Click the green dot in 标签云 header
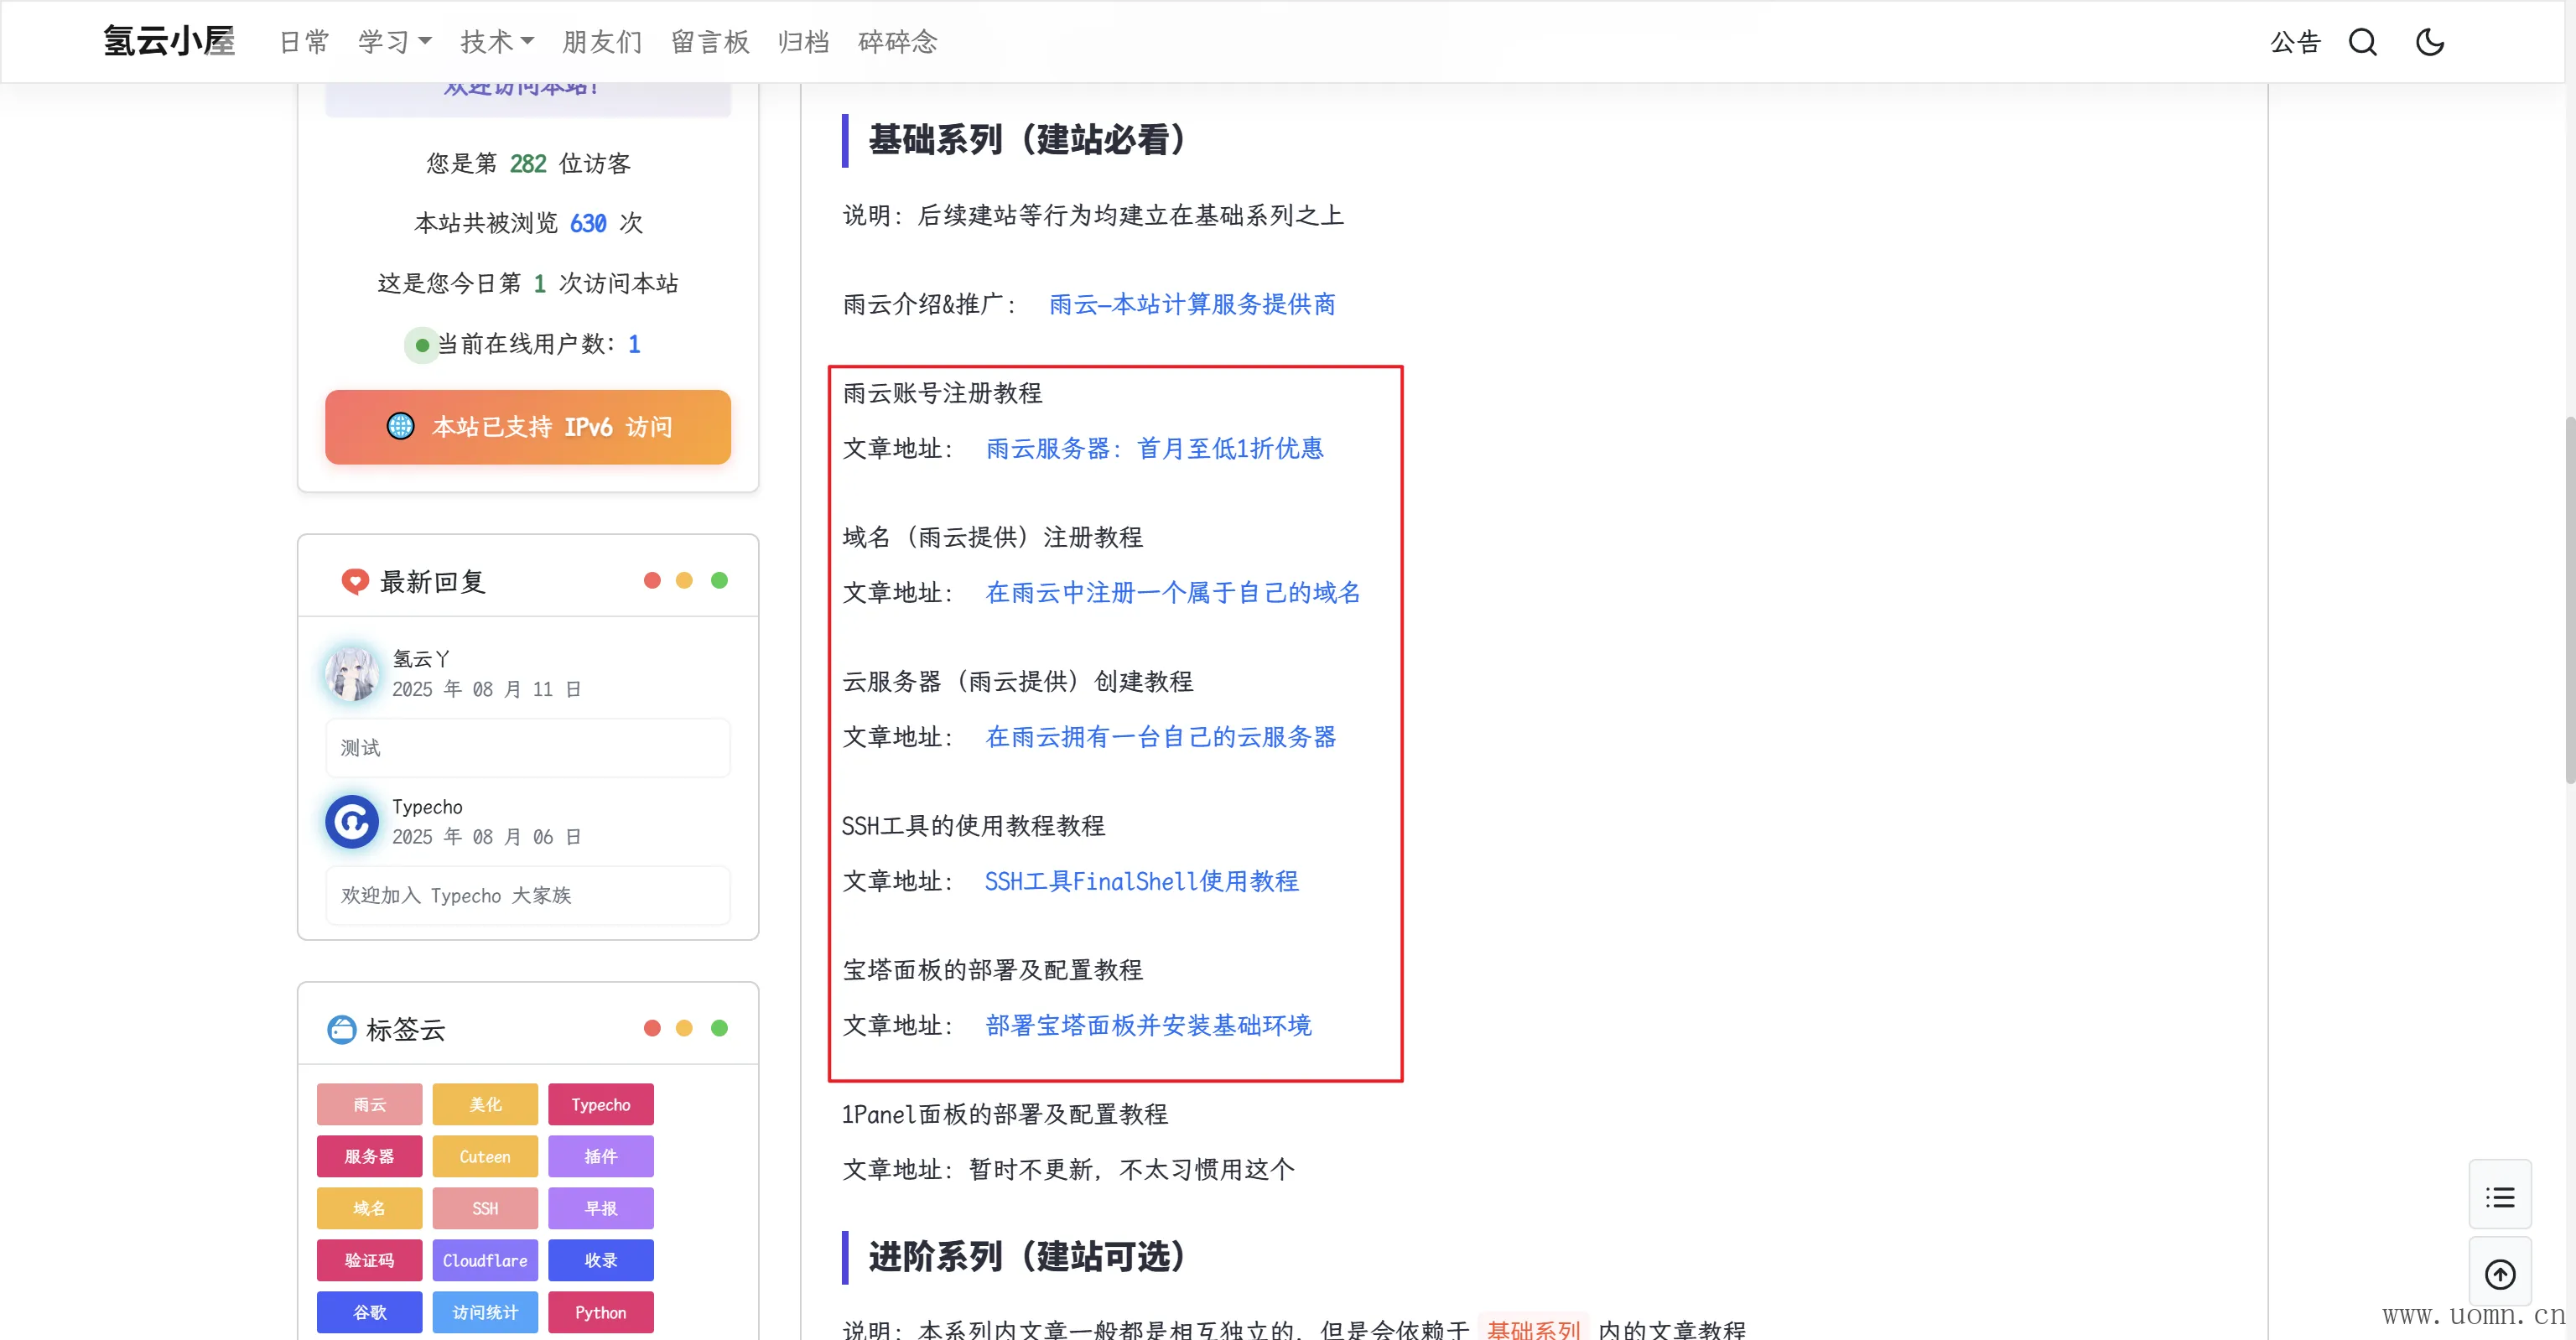 coord(719,1028)
